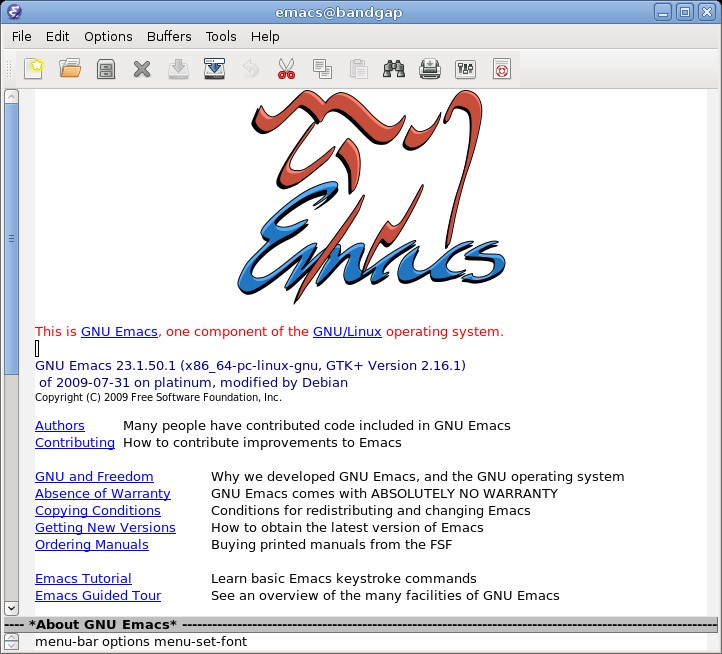This screenshot has width=722, height=654.
Task: Click the GNU/Linux hyperlink
Action: pyautogui.click(x=347, y=332)
